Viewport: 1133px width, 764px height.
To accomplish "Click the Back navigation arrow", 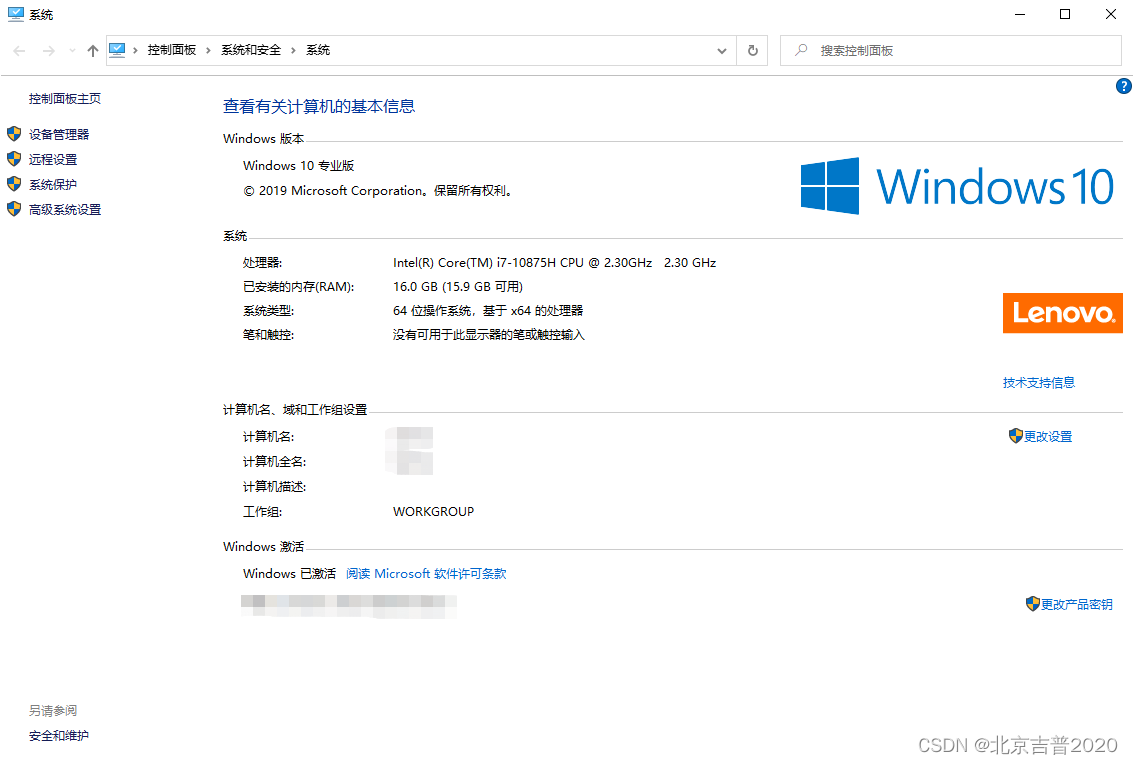I will (20, 51).
